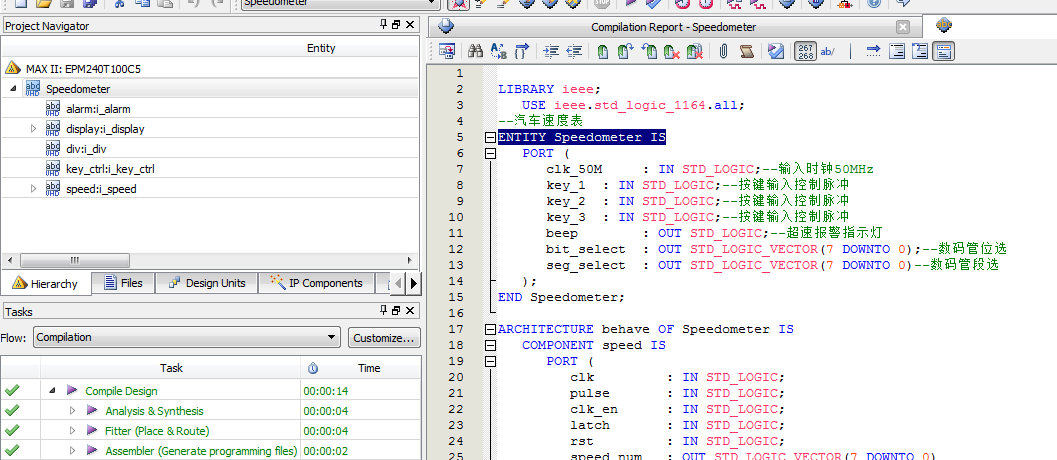Image resolution: width=1057 pixels, height=460 pixels.
Task: Toggle bookmark on current line
Action: (x=602, y=51)
